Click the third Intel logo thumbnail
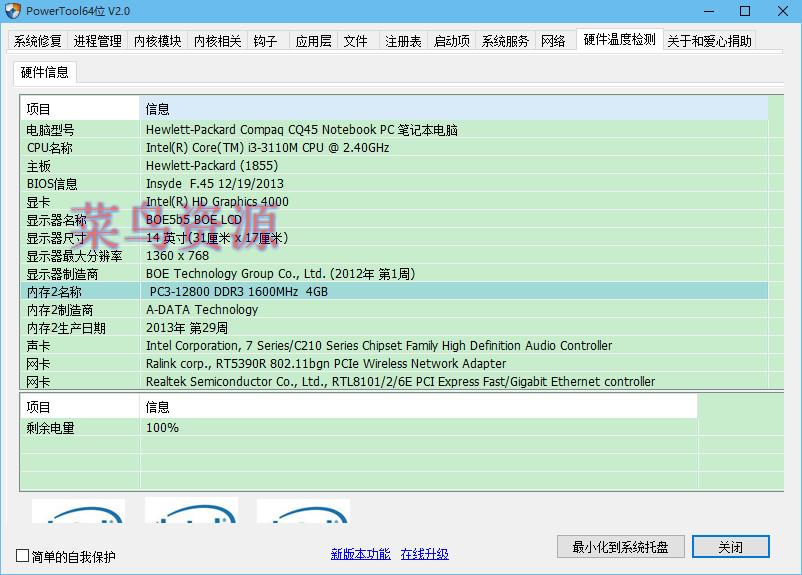Screen dimensions: 802x575 coord(303,511)
